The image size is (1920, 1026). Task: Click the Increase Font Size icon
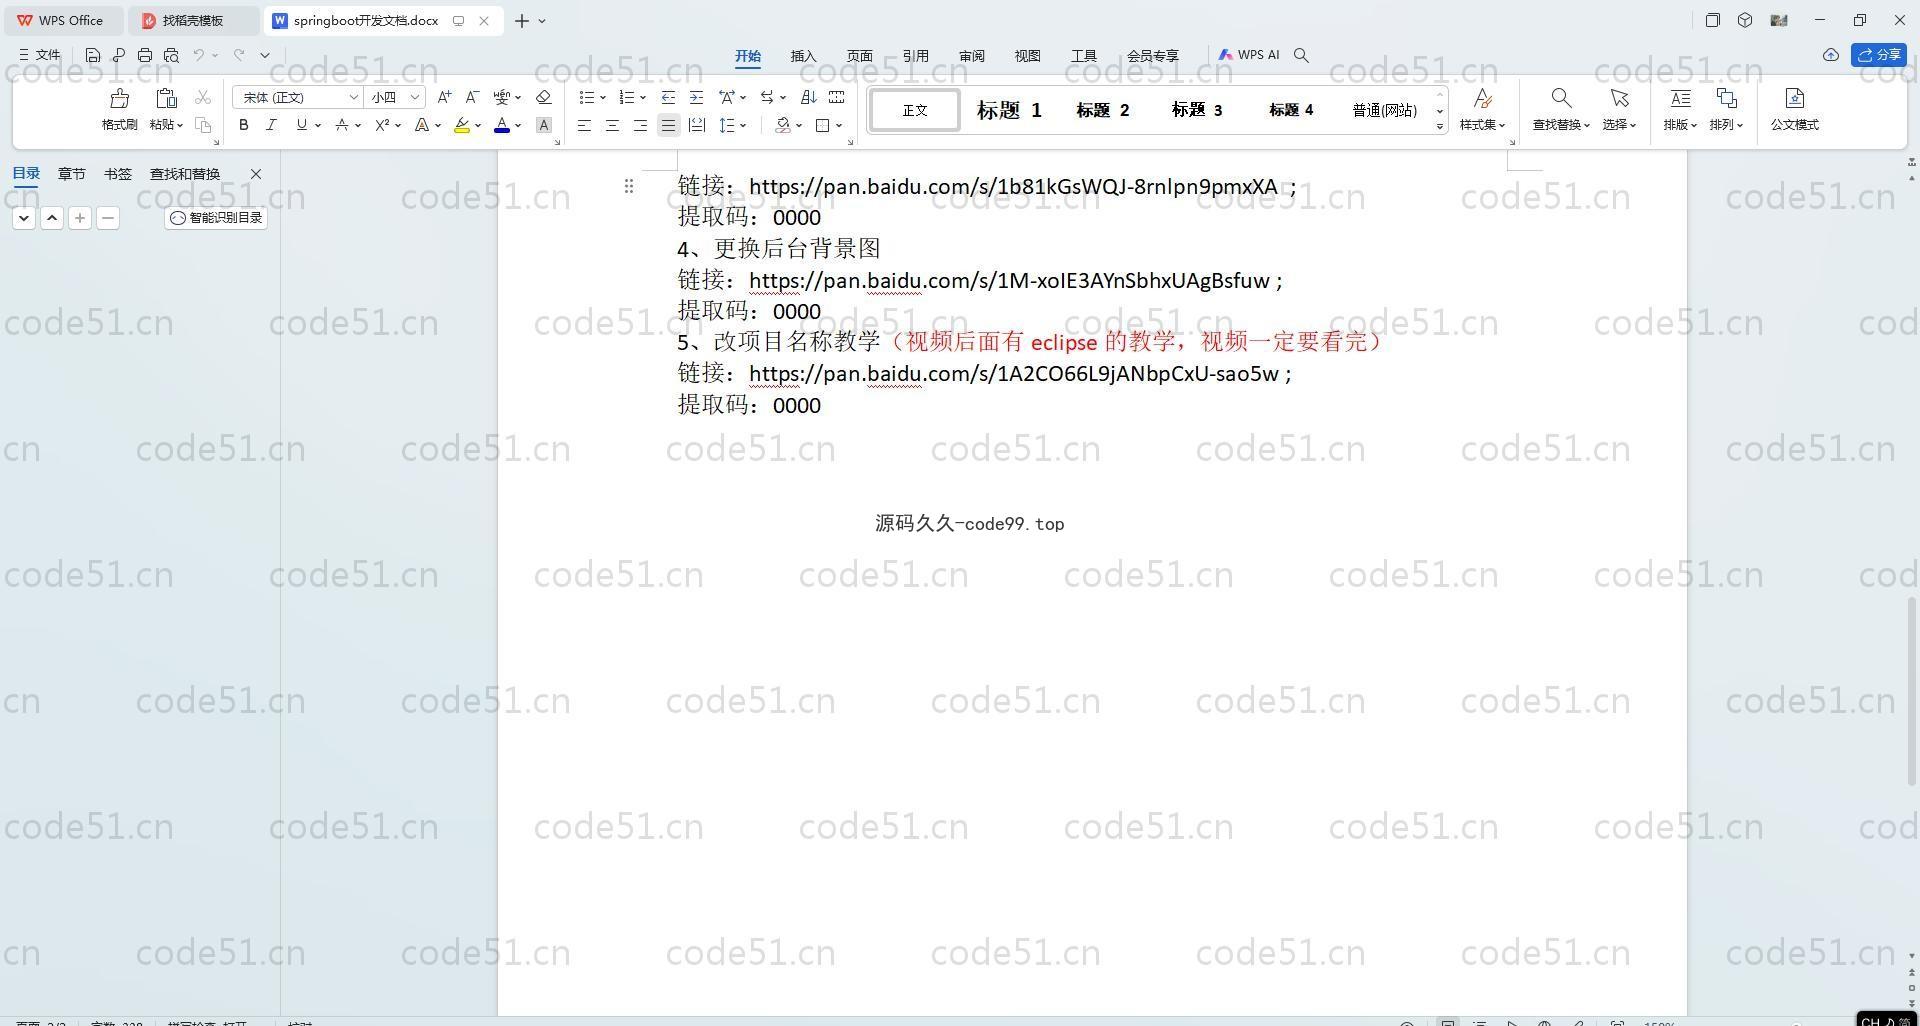[444, 97]
